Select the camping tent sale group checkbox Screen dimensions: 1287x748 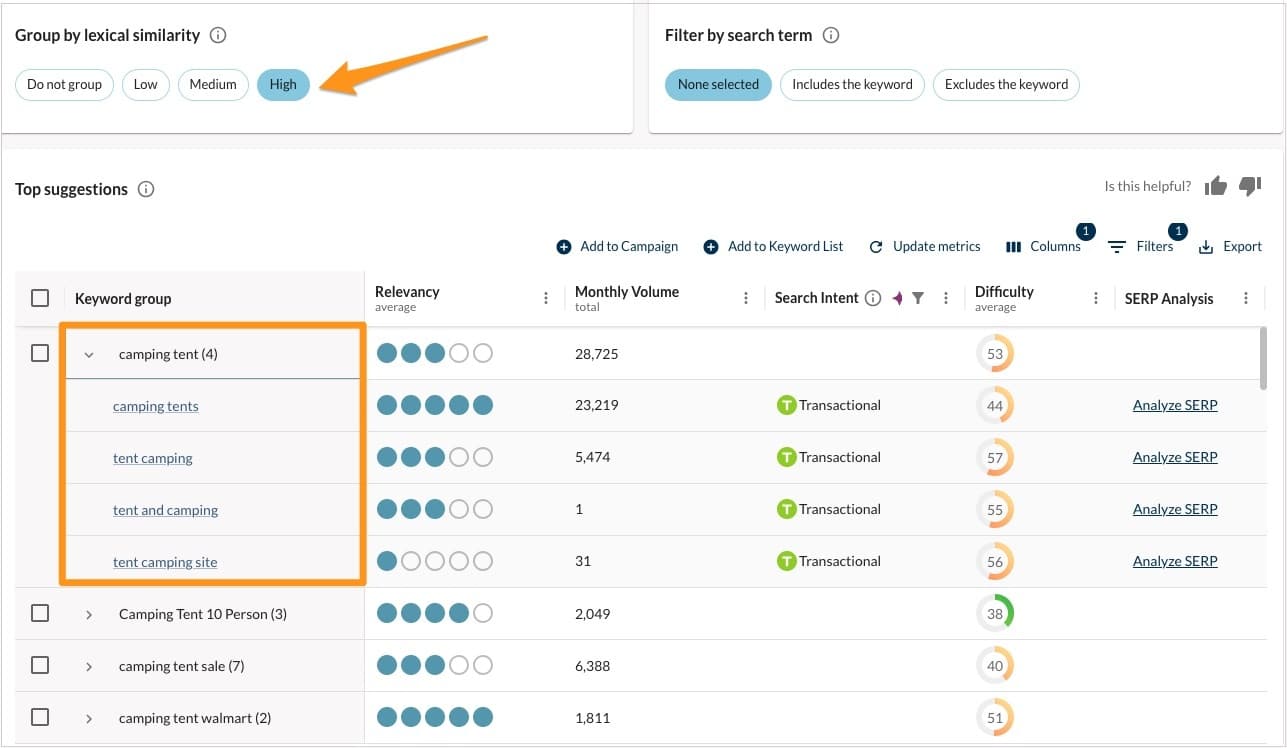(x=40, y=665)
